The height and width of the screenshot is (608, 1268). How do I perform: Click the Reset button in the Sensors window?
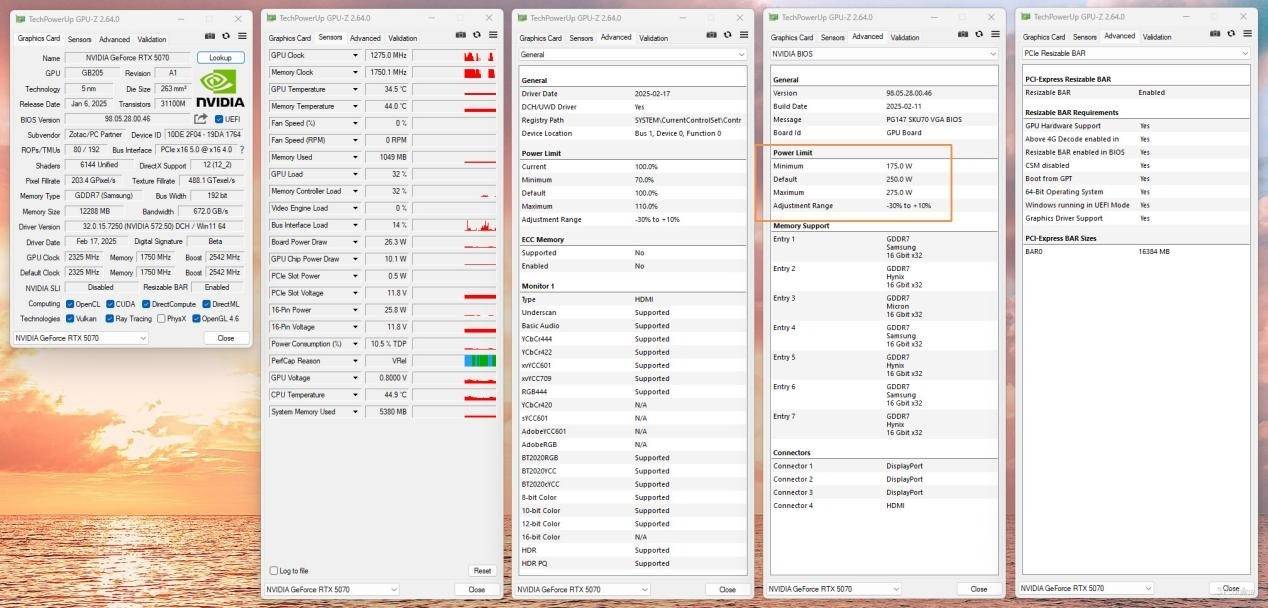(x=482, y=571)
